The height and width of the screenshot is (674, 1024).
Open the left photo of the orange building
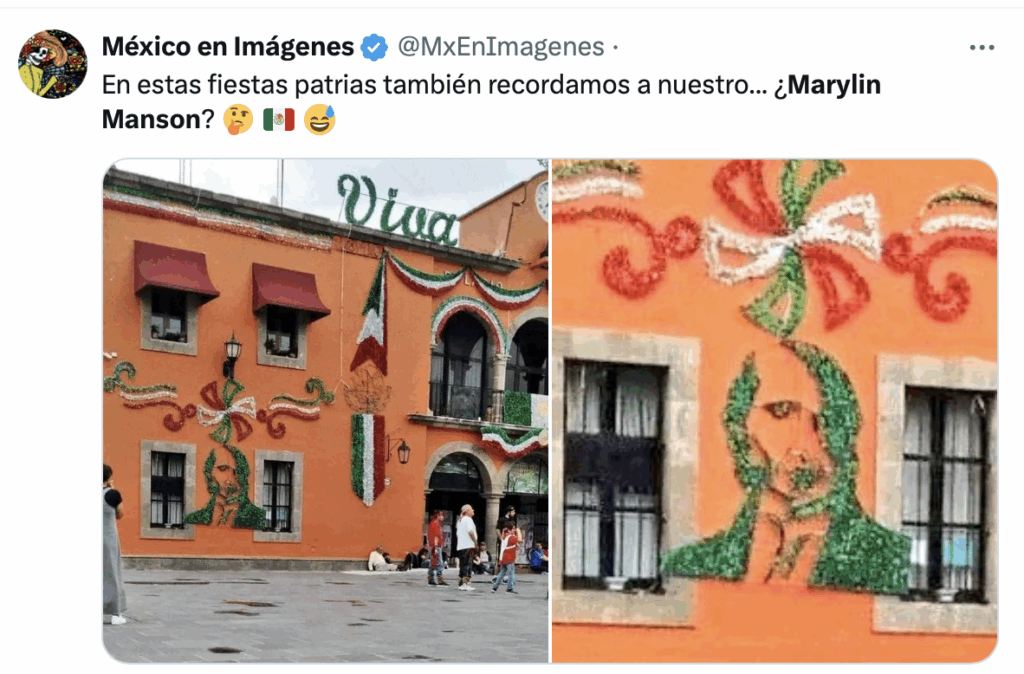[326, 411]
